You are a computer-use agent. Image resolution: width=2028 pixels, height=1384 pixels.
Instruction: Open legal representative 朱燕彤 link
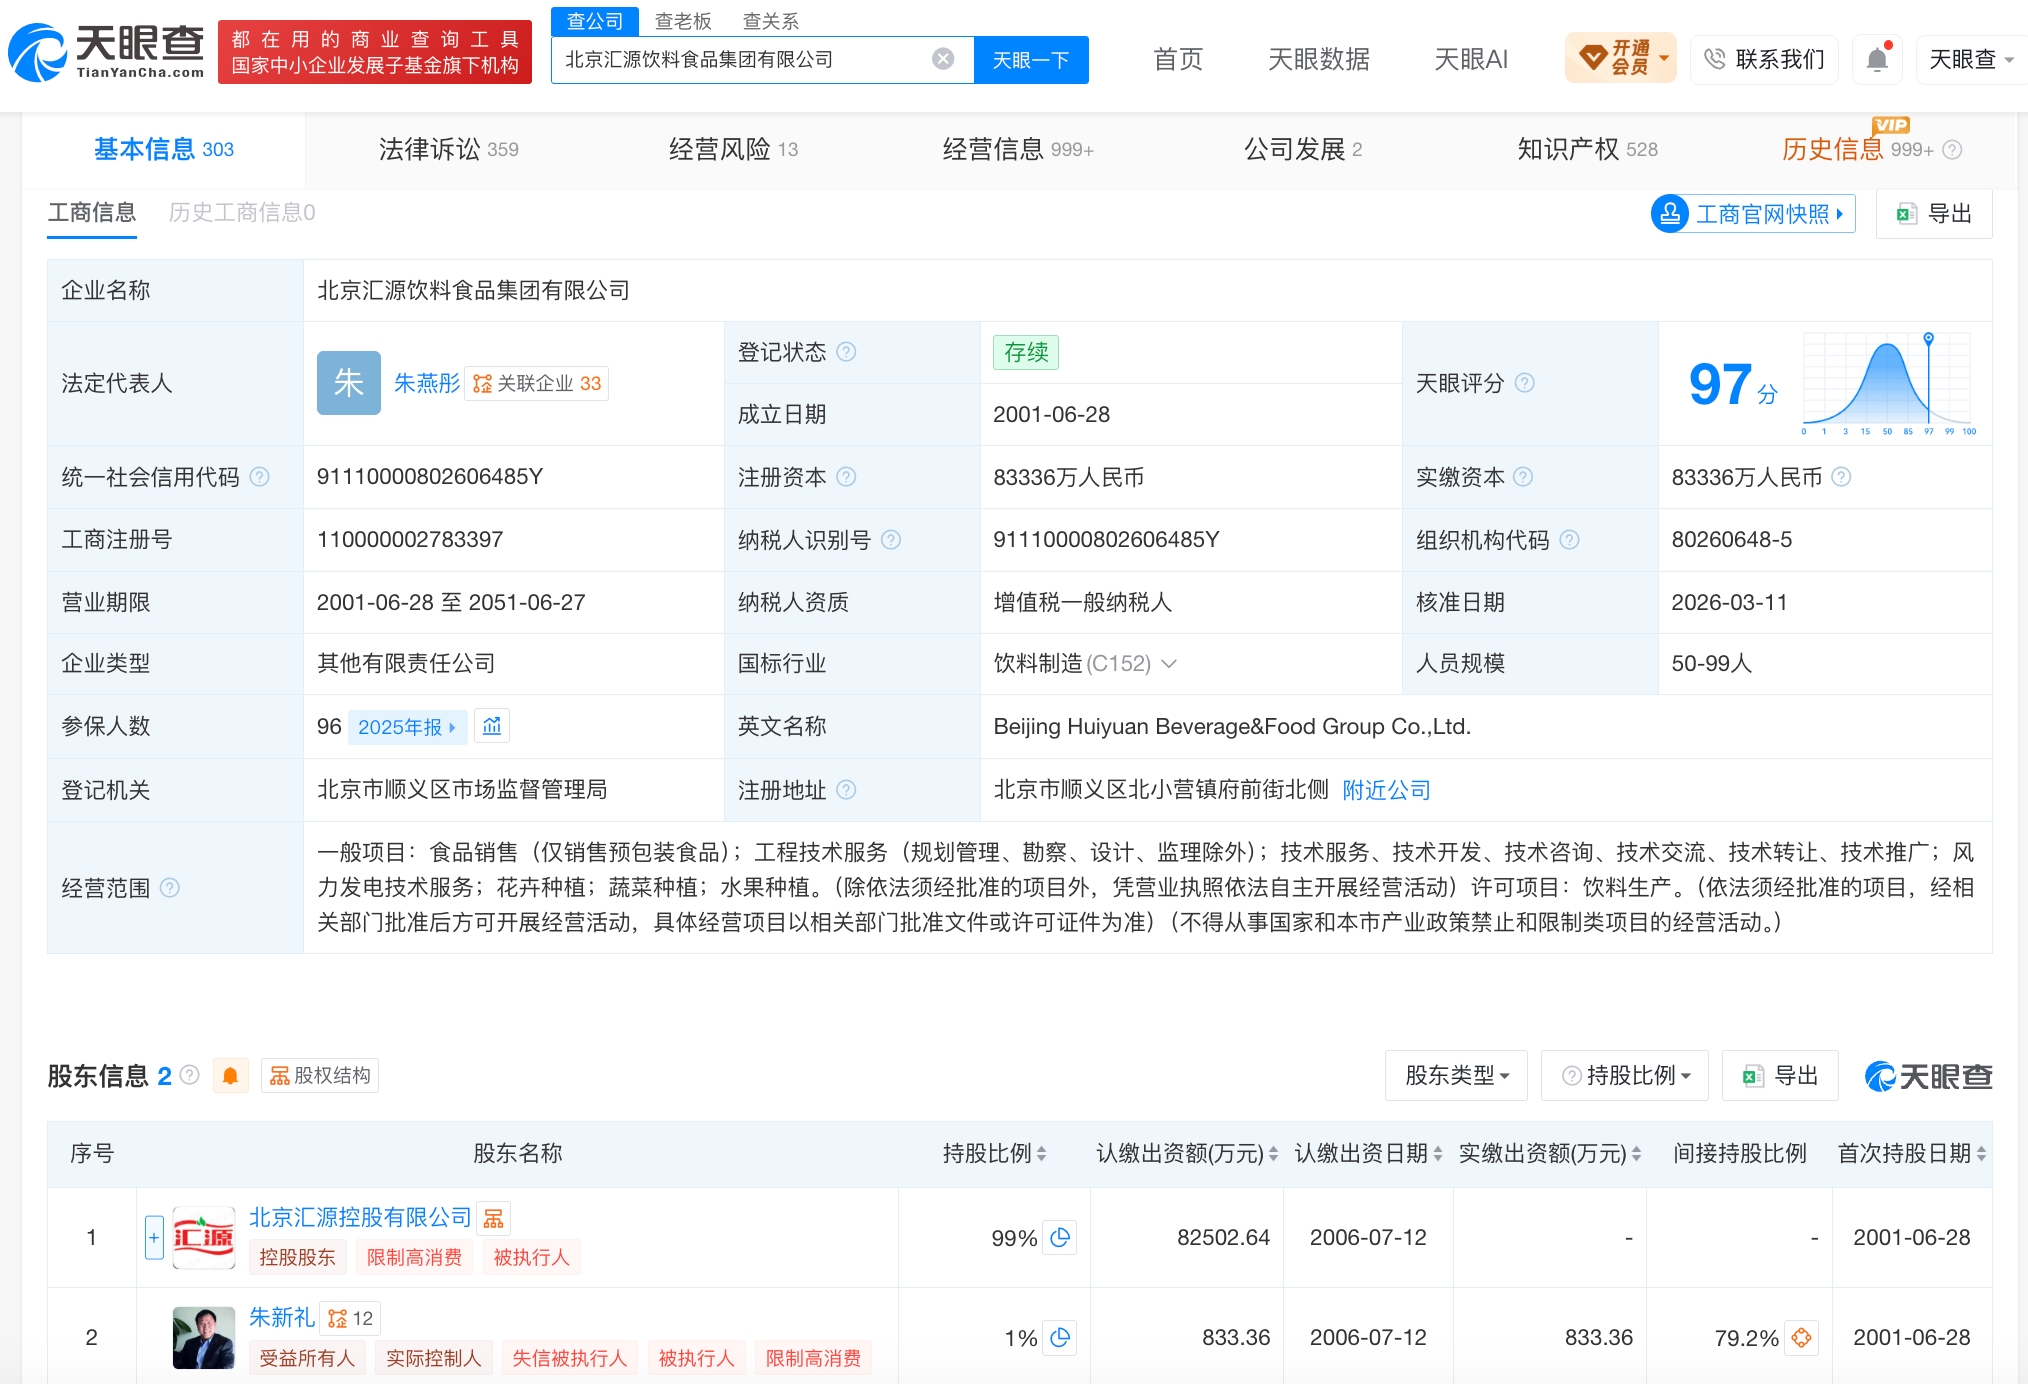pyautogui.click(x=426, y=383)
